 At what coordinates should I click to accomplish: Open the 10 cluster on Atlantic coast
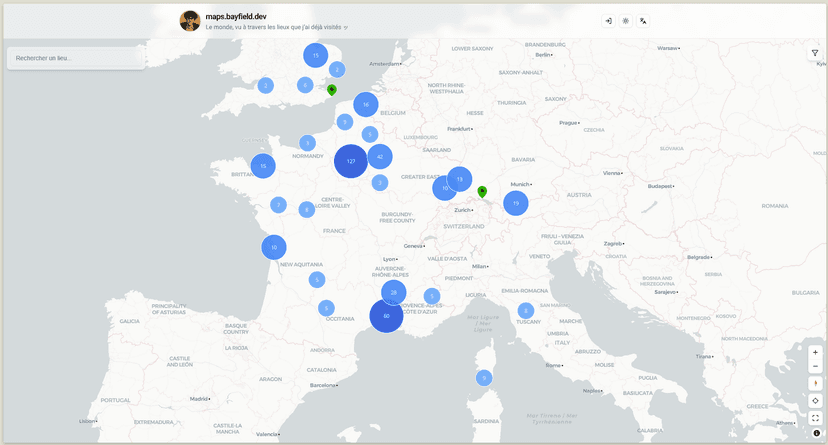(274, 247)
